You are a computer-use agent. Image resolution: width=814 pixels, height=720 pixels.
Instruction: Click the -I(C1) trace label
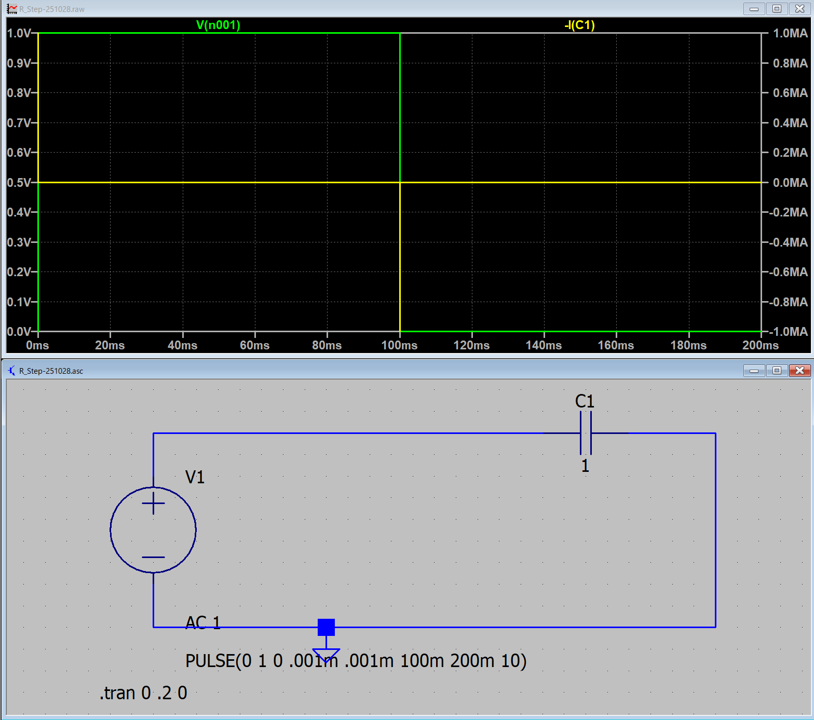(580, 25)
